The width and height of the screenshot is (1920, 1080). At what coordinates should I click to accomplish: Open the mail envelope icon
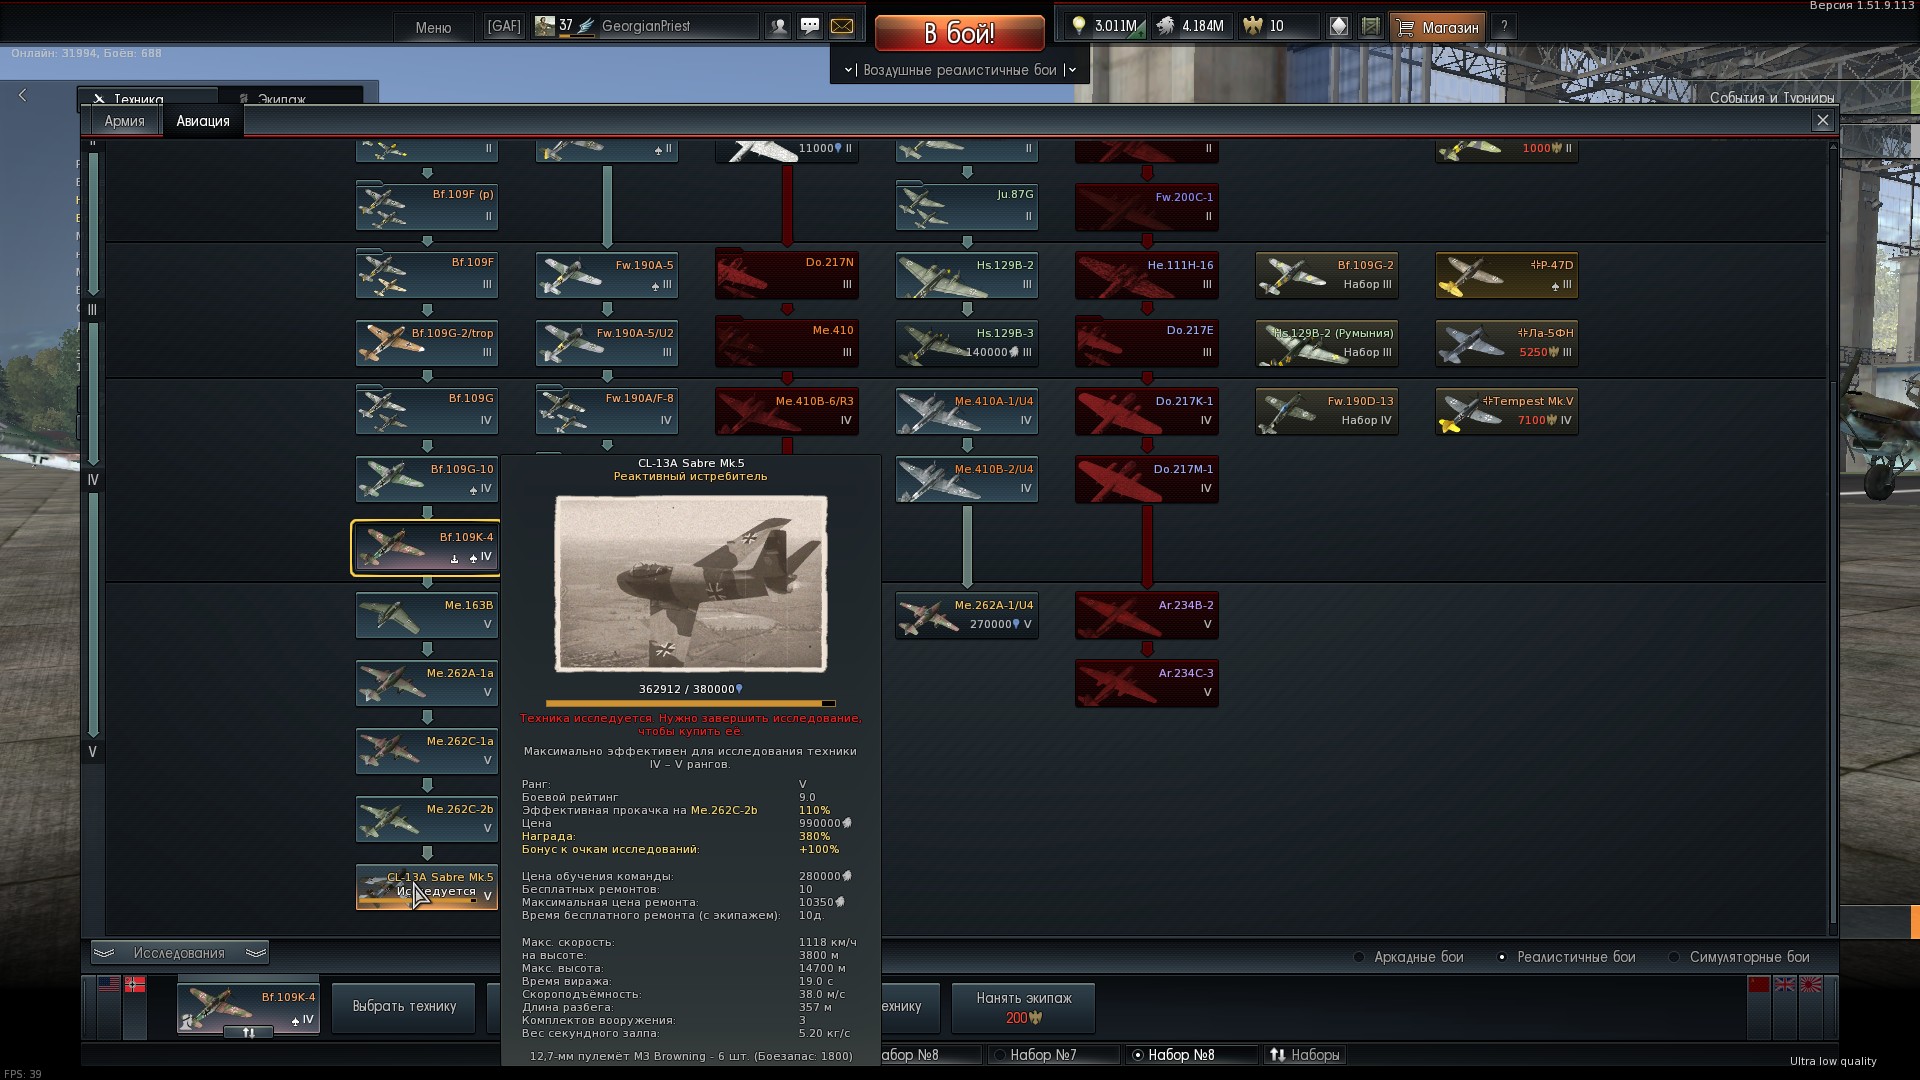[842, 27]
